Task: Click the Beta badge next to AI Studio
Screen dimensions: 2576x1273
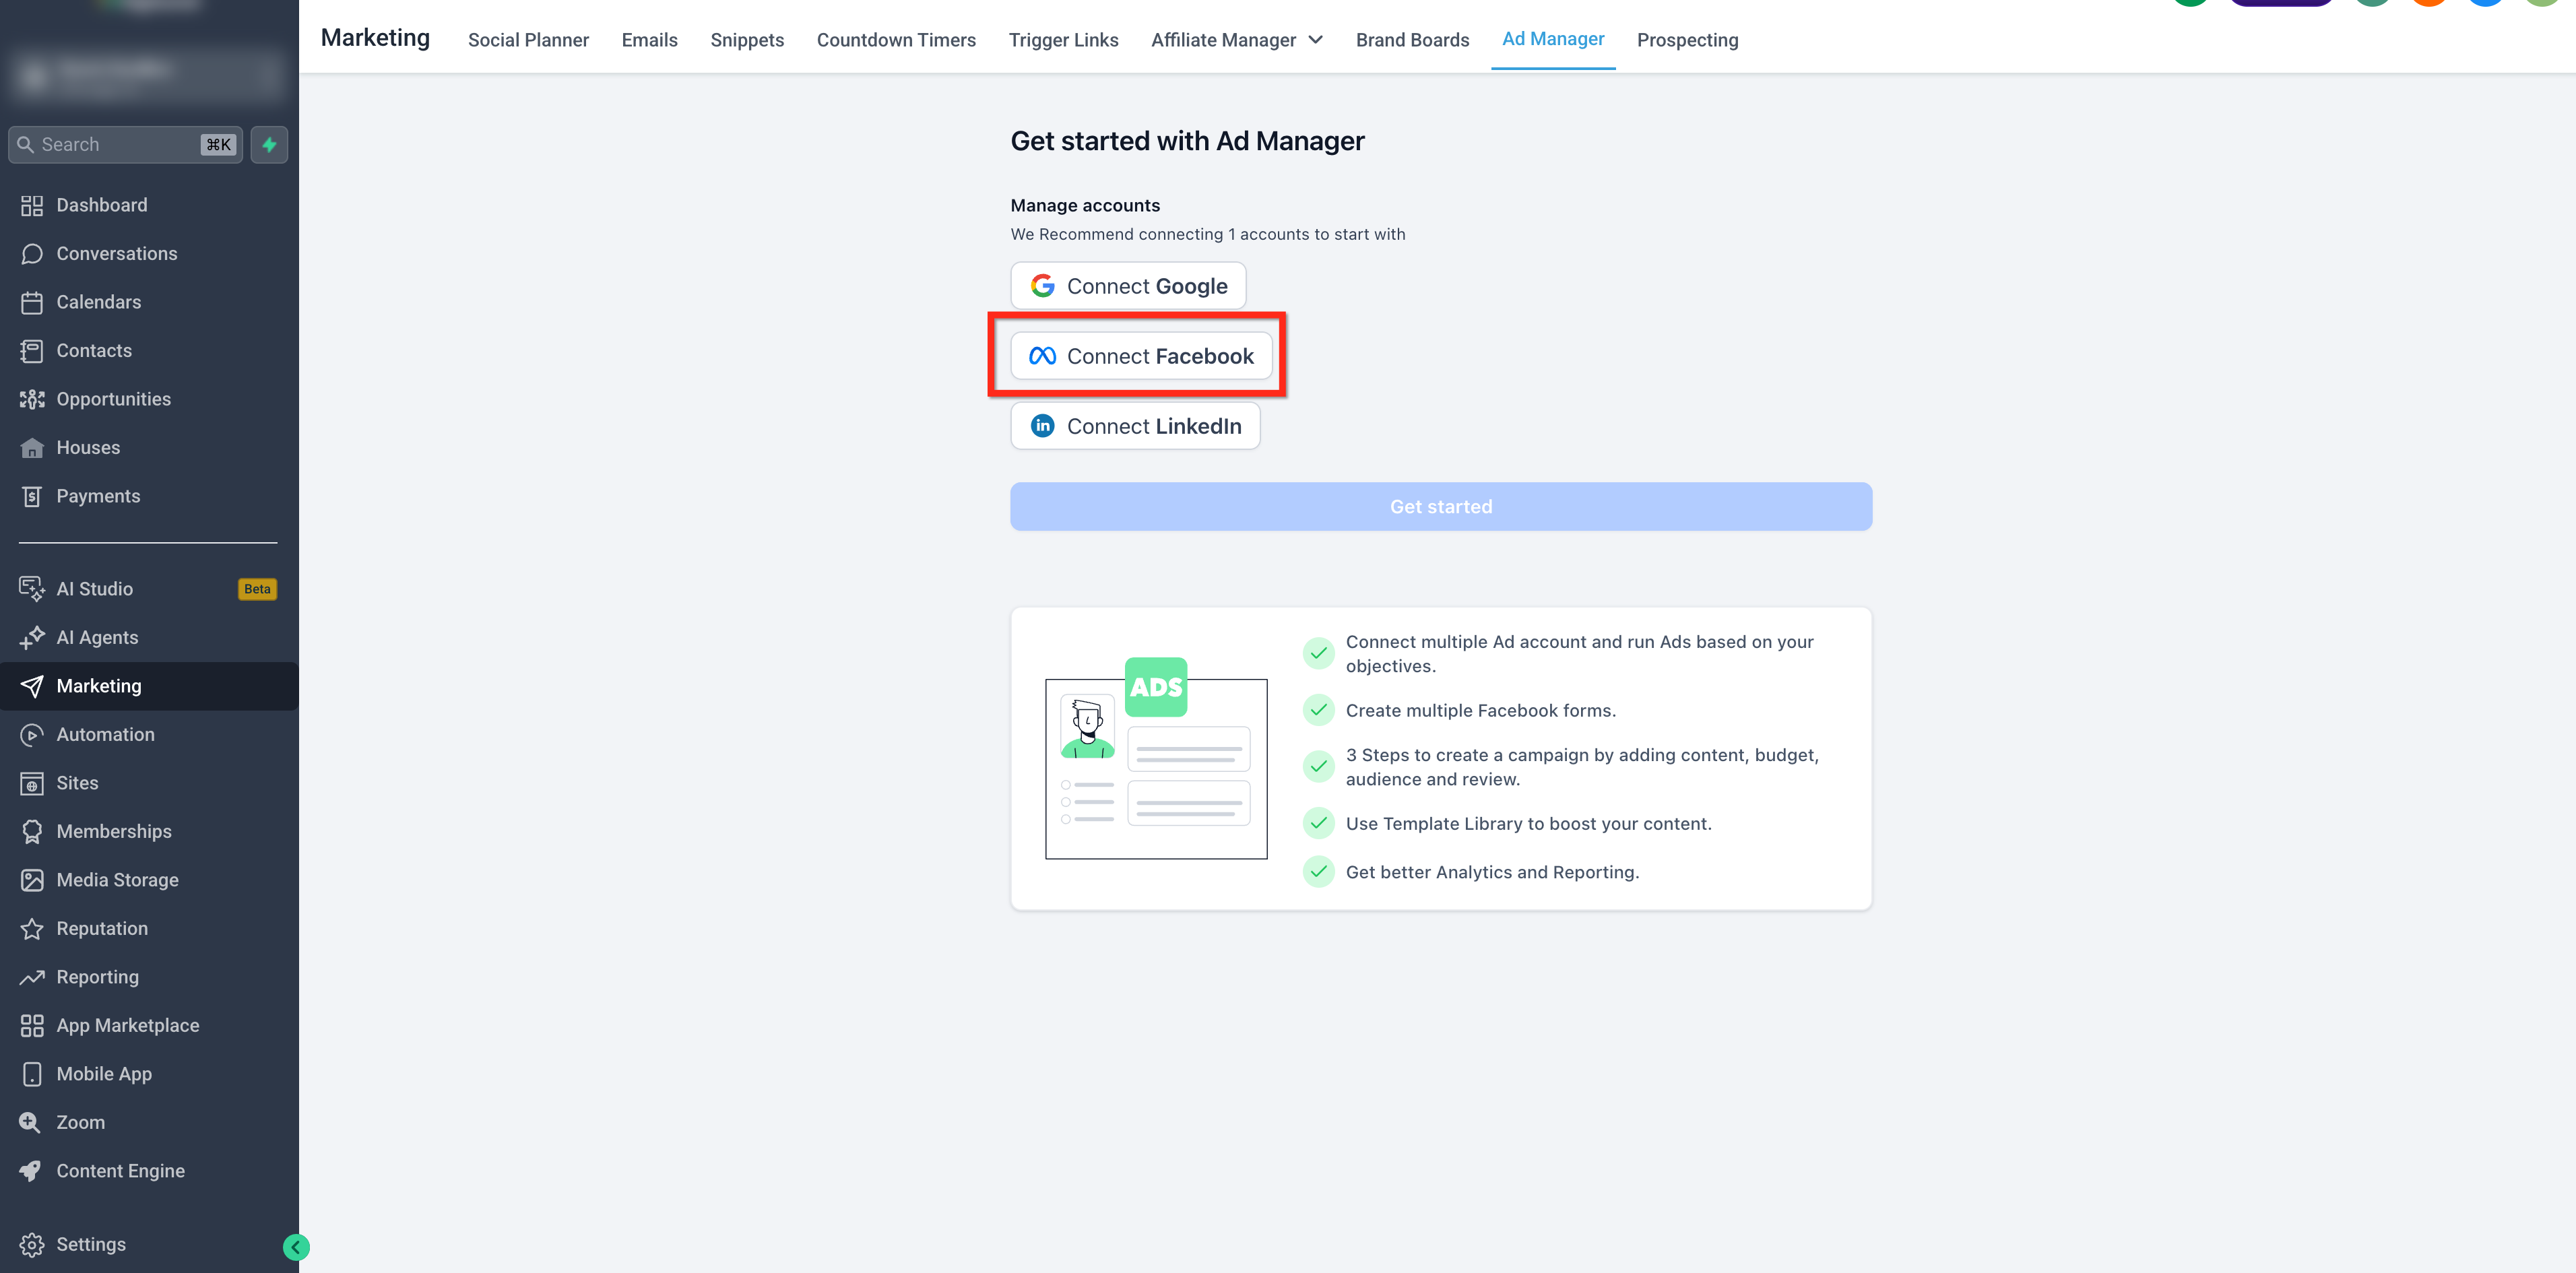Action: tap(257, 589)
